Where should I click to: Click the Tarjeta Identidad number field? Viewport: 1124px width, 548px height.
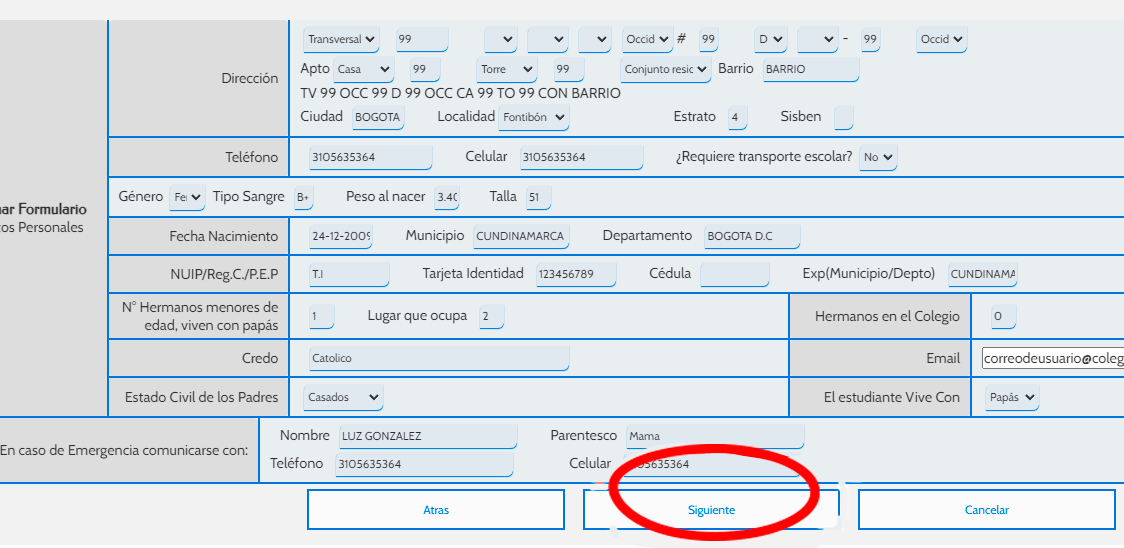click(576, 274)
